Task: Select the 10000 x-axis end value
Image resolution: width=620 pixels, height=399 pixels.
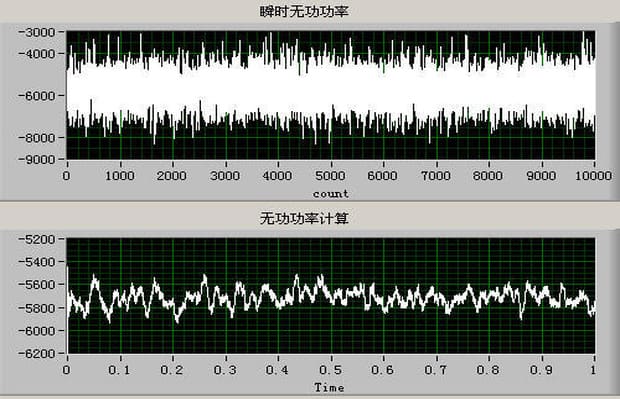Action: point(593,176)
